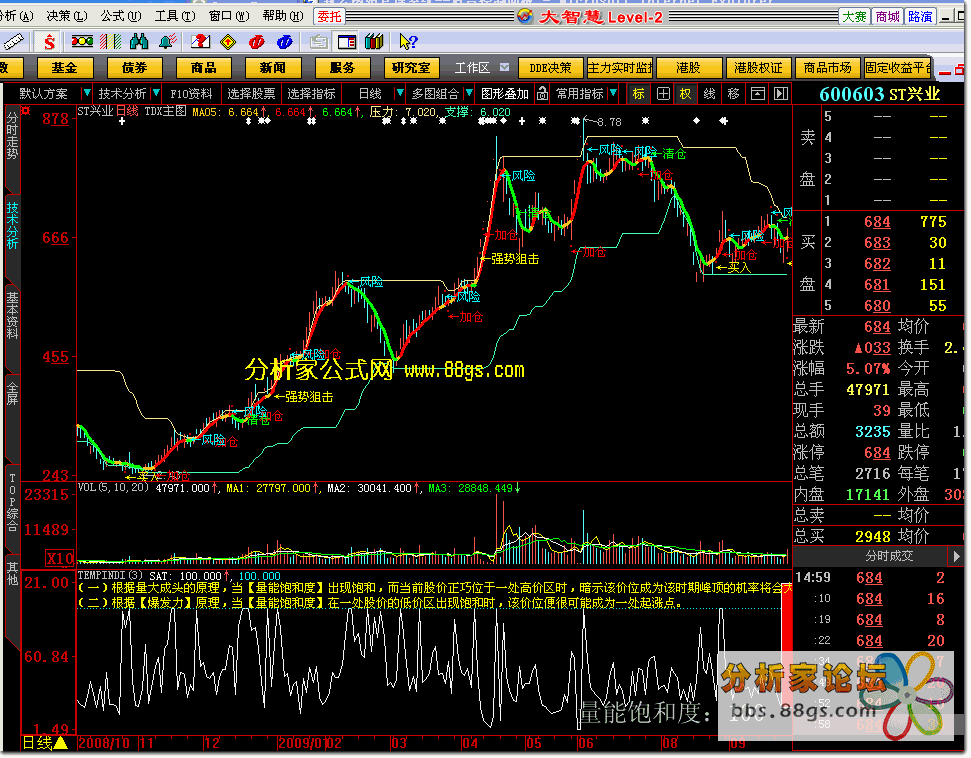Image resolution: width=971 pixels, height=758 pixels.
Task: Click the 委托 order button
Action: (x=329, y=17)
